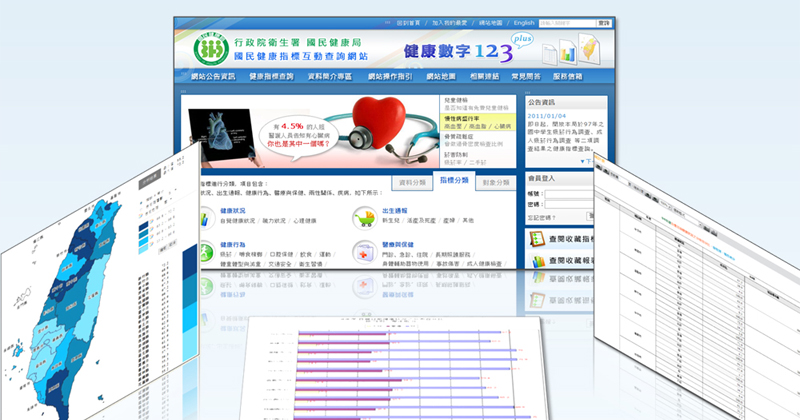Click the green running figure icon beside 健康行為
Image resolution: width=800 pixels, height=420 pixels.
pos(207,252)
